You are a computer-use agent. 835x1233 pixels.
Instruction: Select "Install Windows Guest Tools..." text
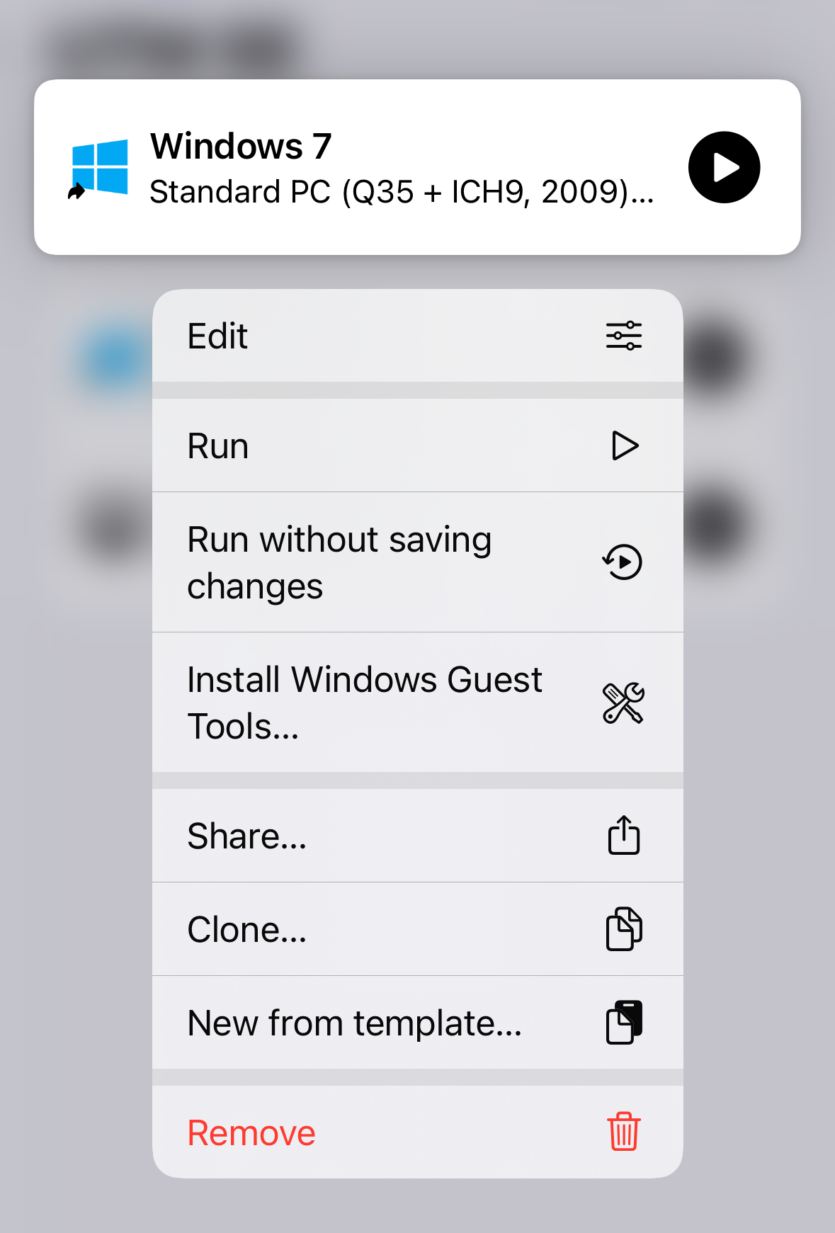coord(365,703)
